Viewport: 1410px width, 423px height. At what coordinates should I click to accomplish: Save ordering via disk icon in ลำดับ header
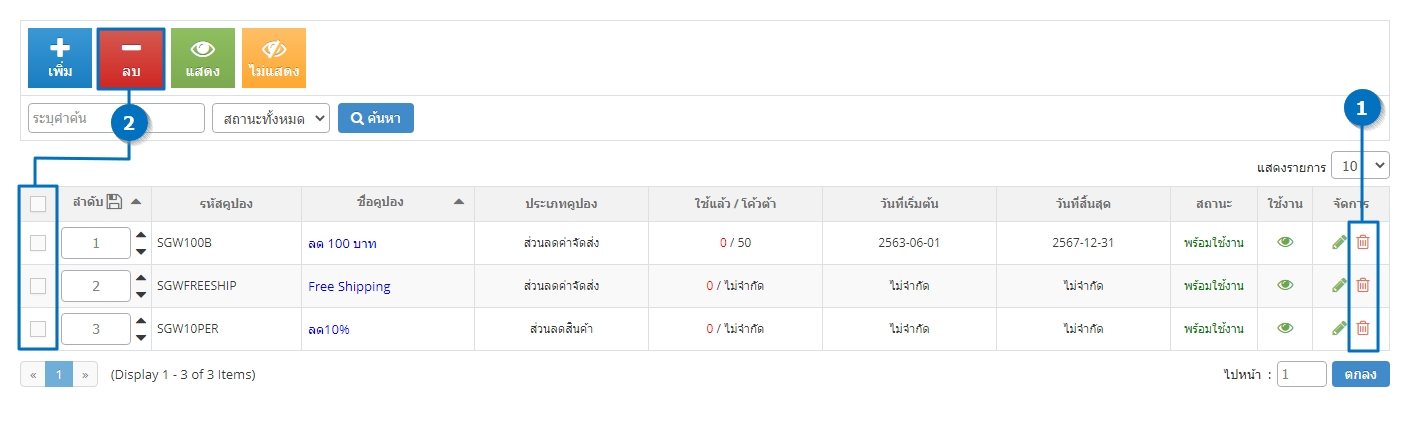114,202
